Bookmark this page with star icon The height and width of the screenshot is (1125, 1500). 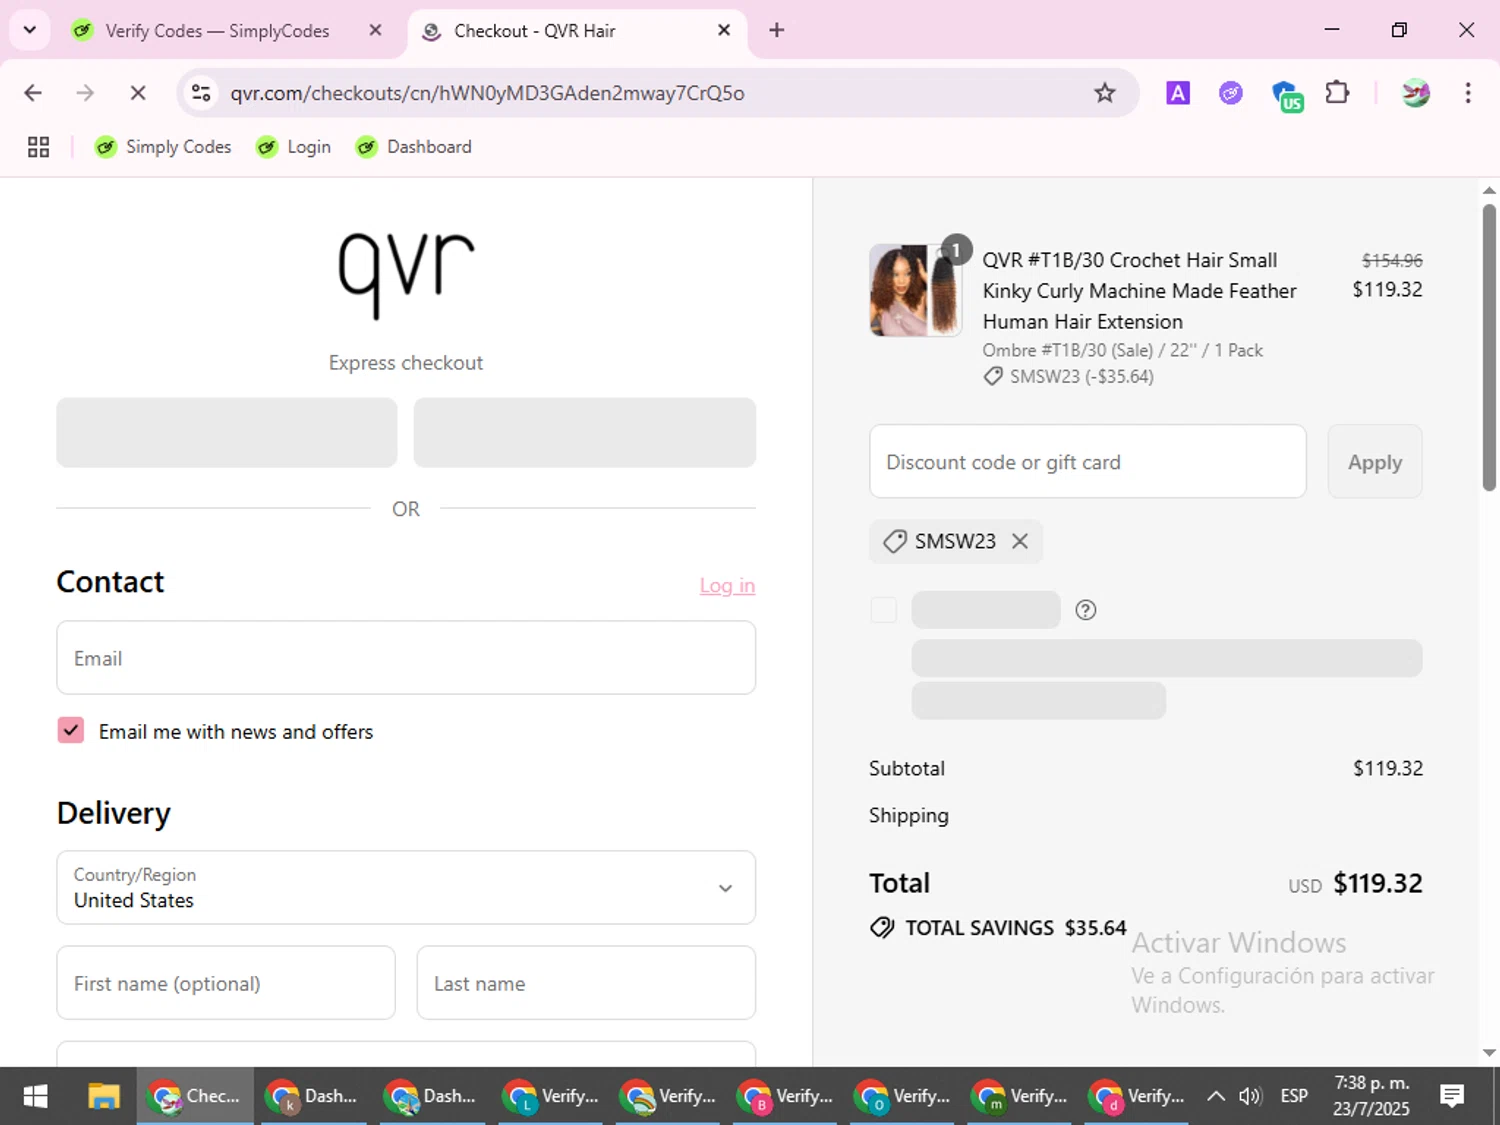tap(1104, 93)
